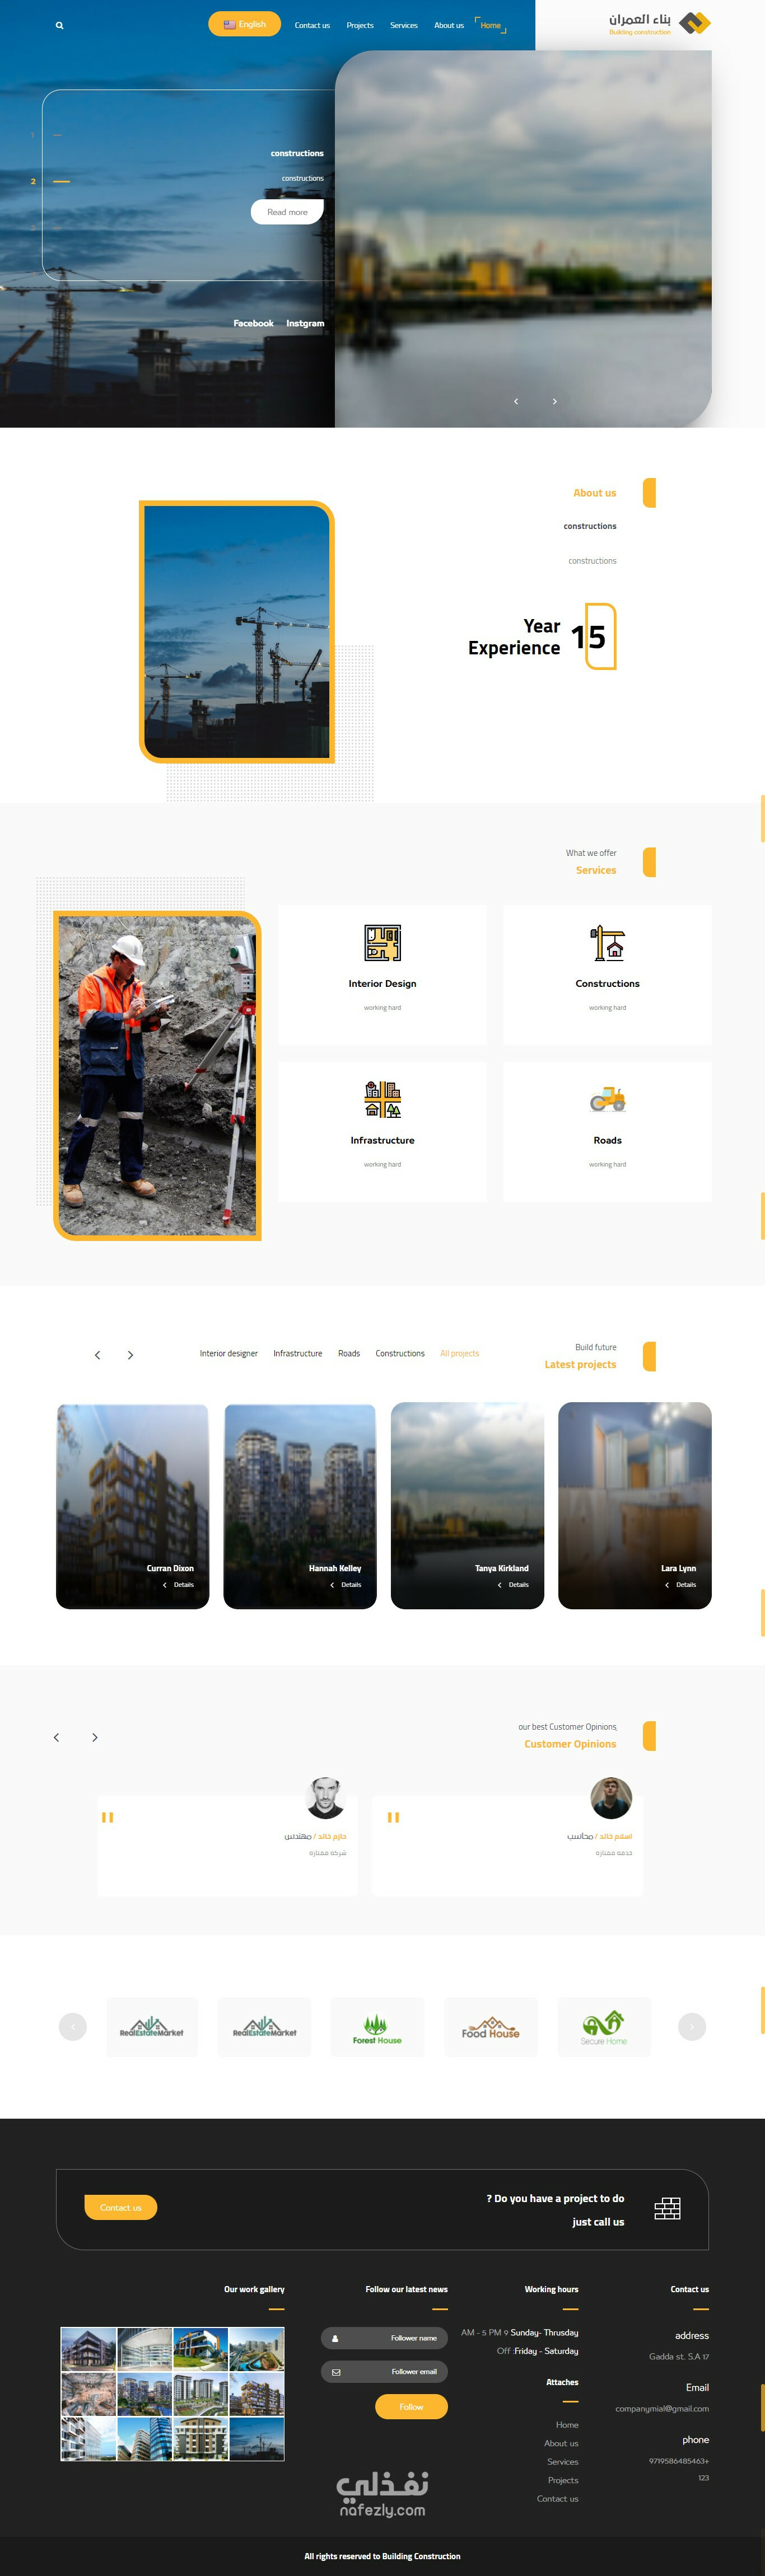765x2576 pixels.
Task: Filter projects by Roads tab
Action: [x=349, y=1353]
